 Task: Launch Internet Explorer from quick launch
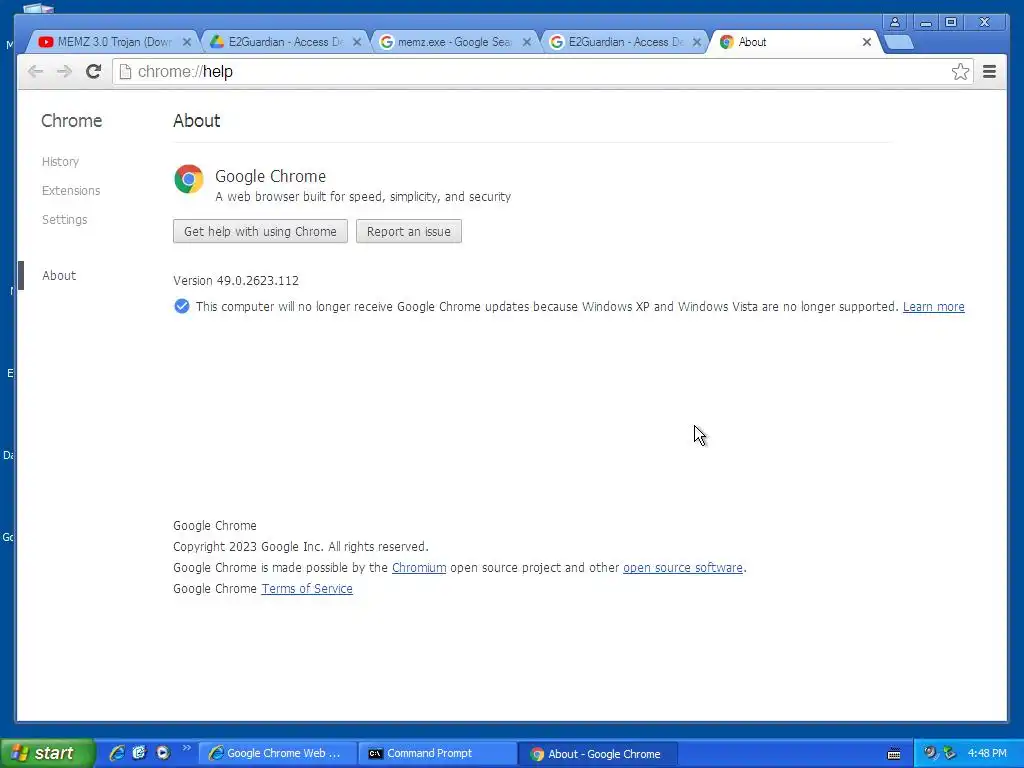coord(117,753)
